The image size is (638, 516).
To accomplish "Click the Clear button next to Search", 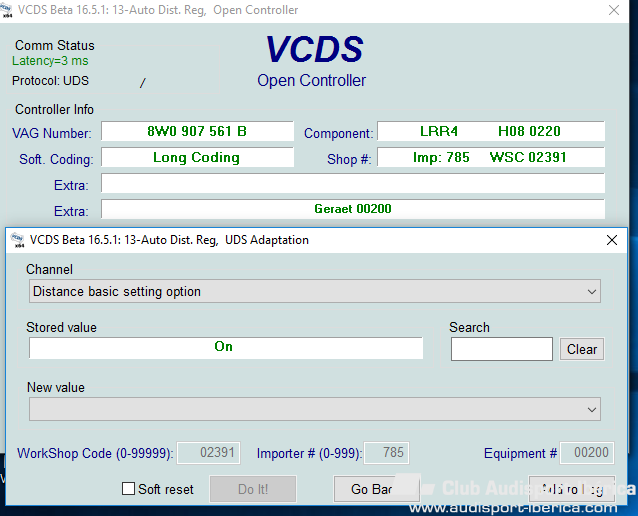I will [582, 349].
